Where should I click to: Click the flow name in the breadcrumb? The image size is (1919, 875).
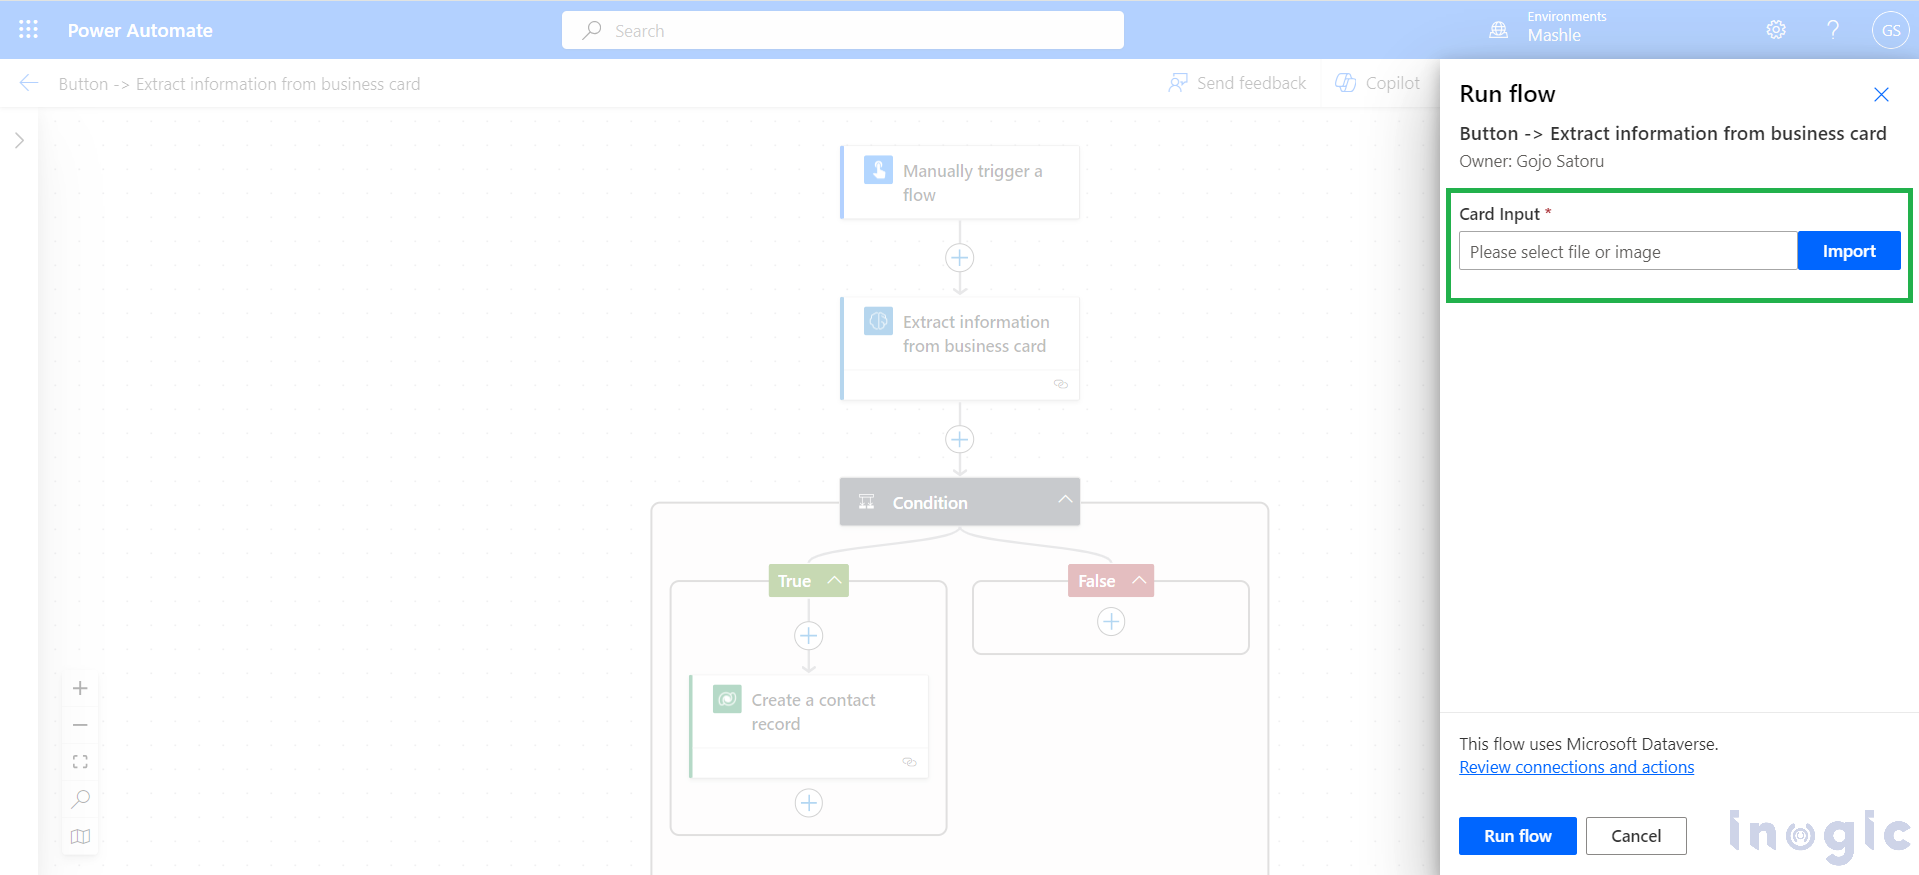pyautogui.click(x=239, y=84)
